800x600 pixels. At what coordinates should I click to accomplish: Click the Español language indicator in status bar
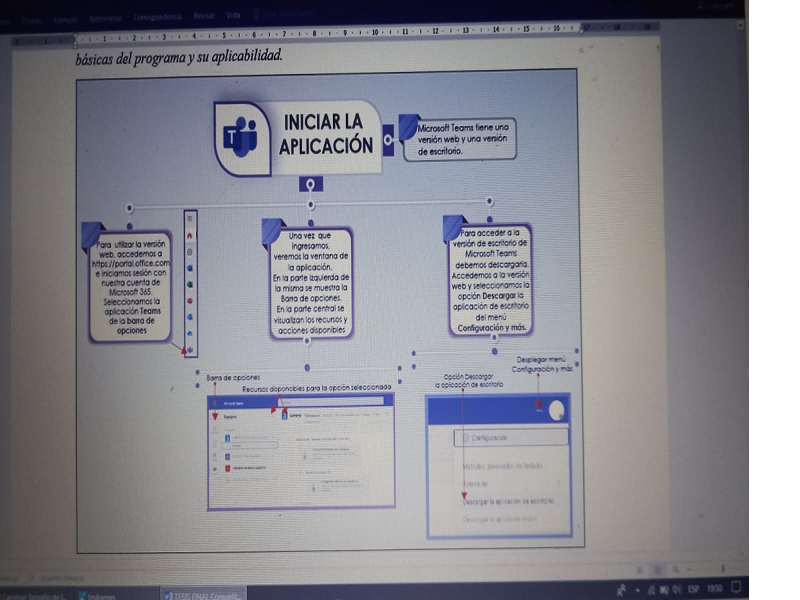63,578
